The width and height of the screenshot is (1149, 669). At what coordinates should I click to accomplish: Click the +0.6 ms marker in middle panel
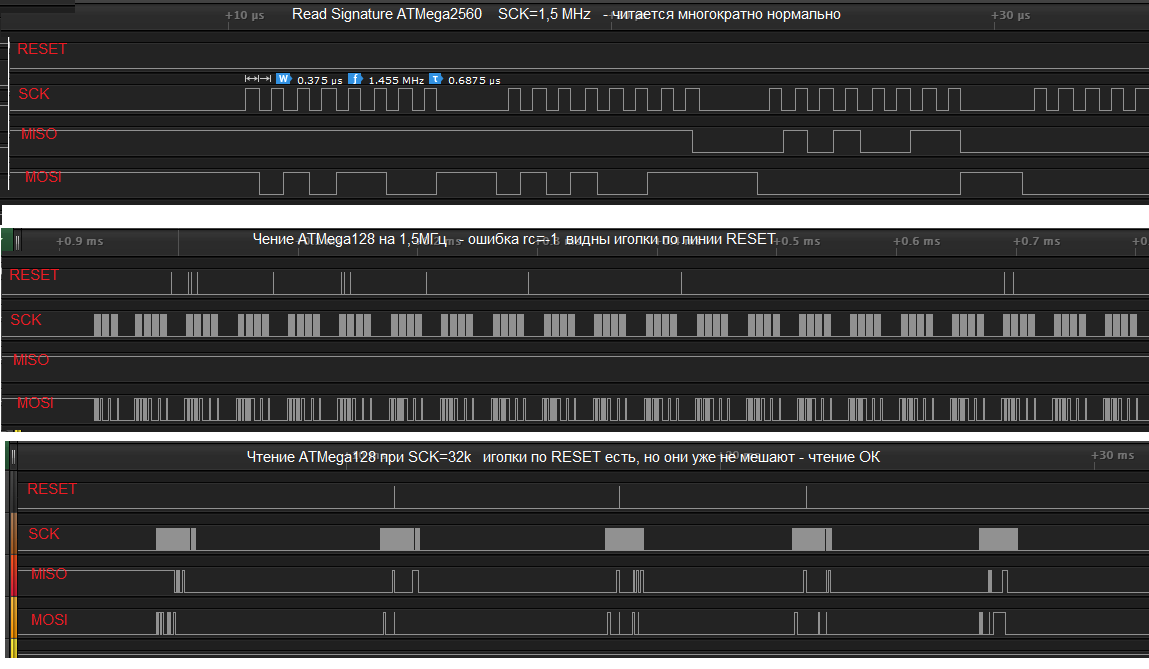point(917,241)
